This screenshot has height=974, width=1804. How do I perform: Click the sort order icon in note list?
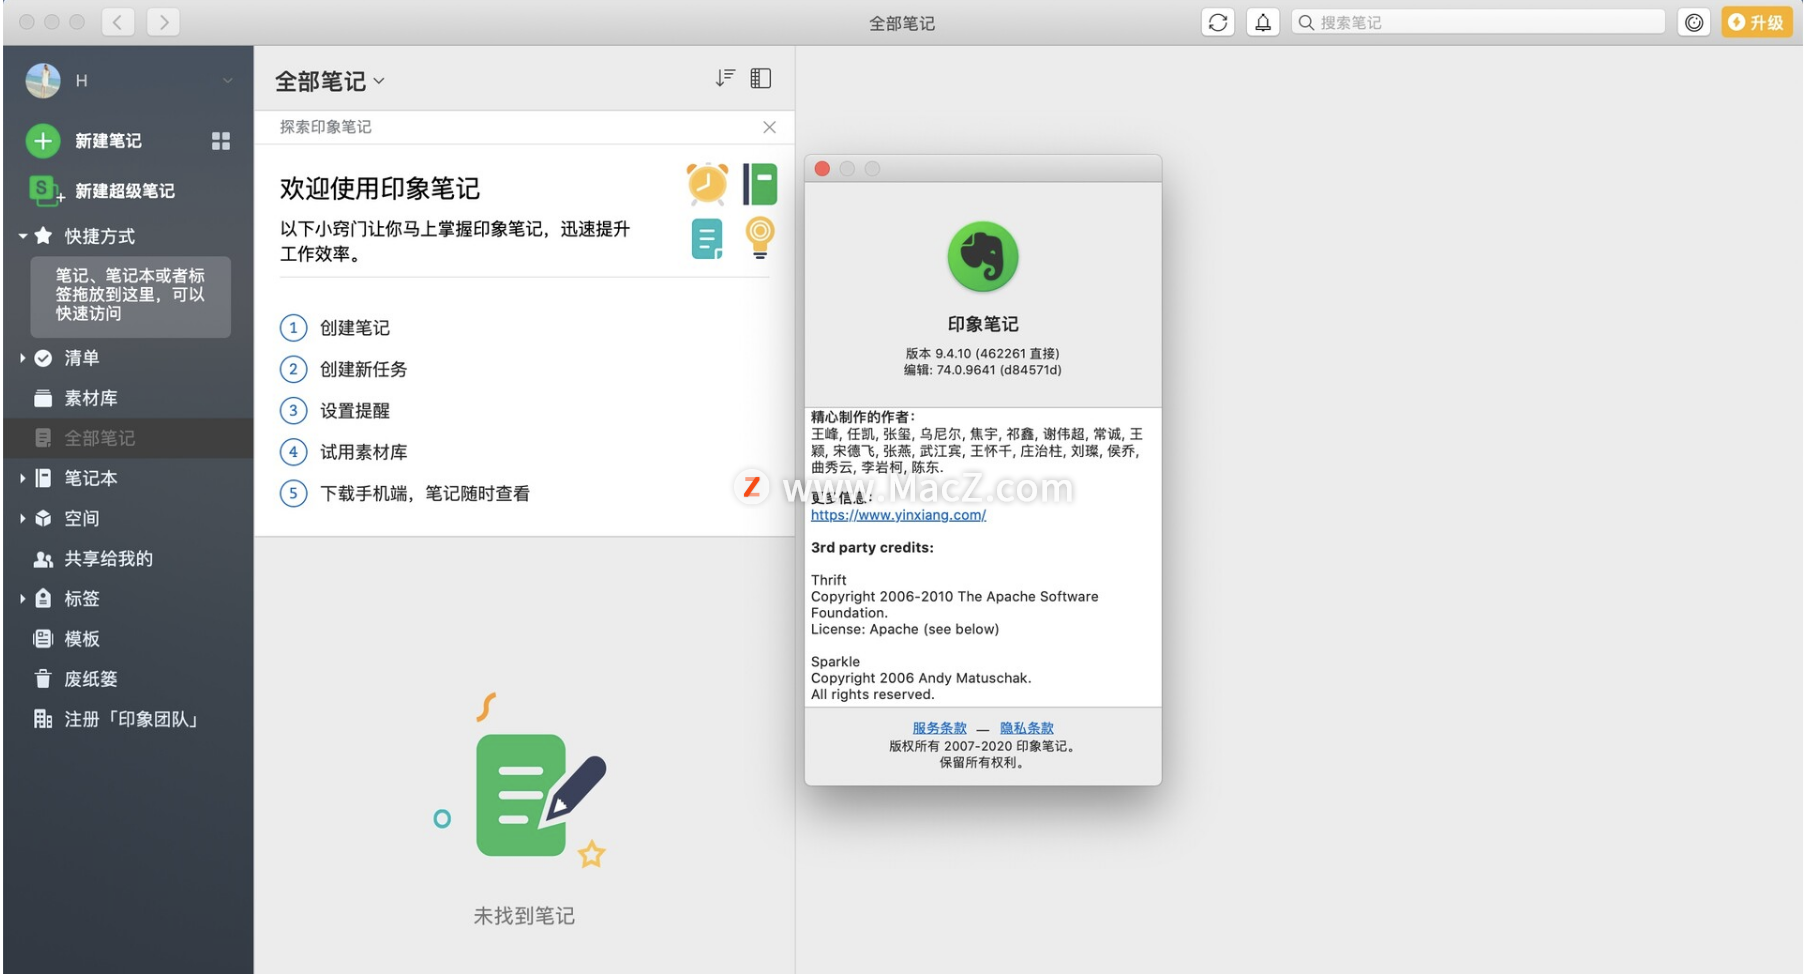(x=725, y=78)
